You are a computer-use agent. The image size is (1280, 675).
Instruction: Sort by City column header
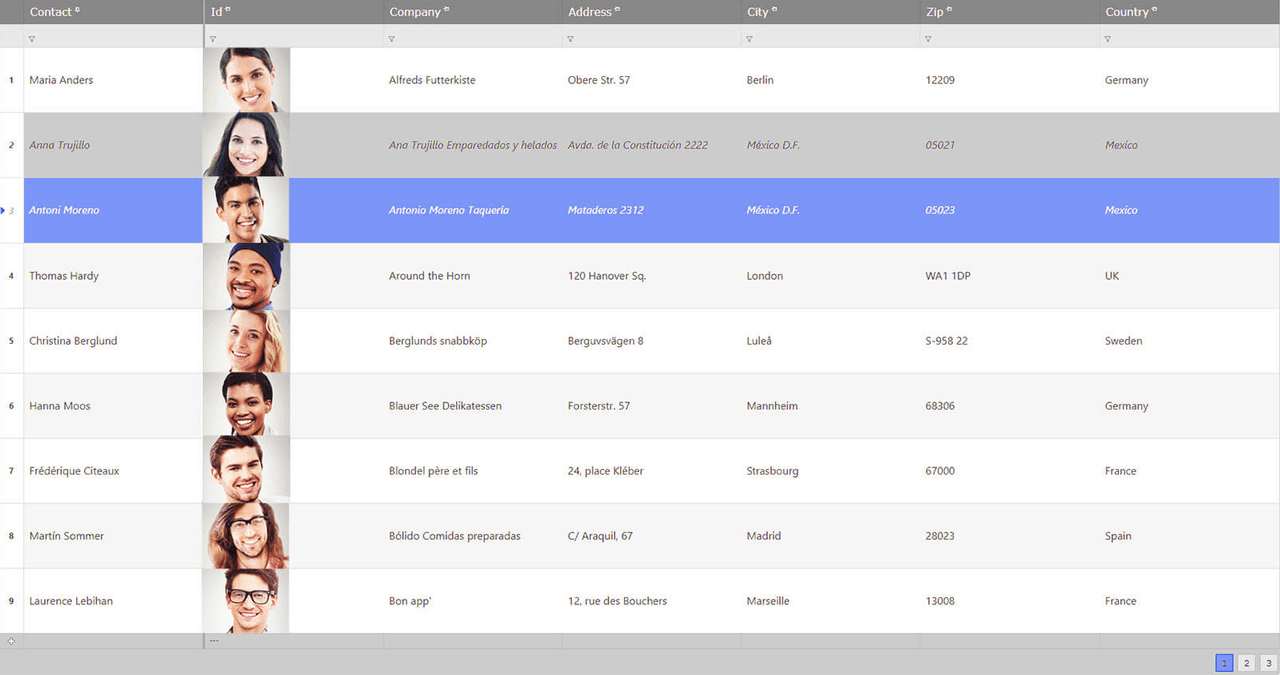(x=758, y=12)
